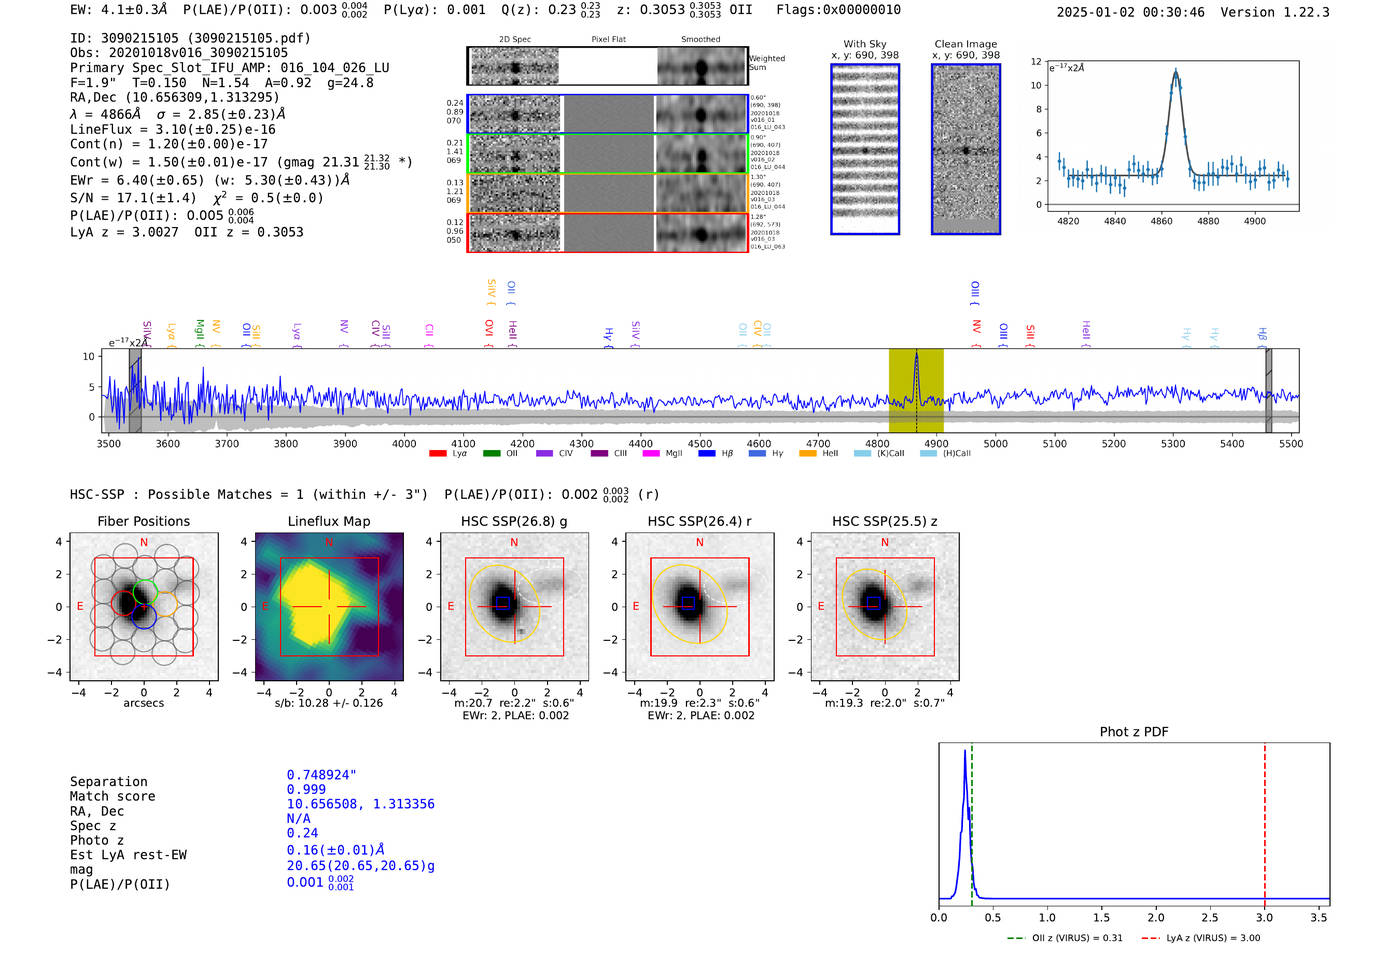Click the Gaussian emission line fit plot
The width and height of the screenshot is (1400, 953).
(1174, 136)
